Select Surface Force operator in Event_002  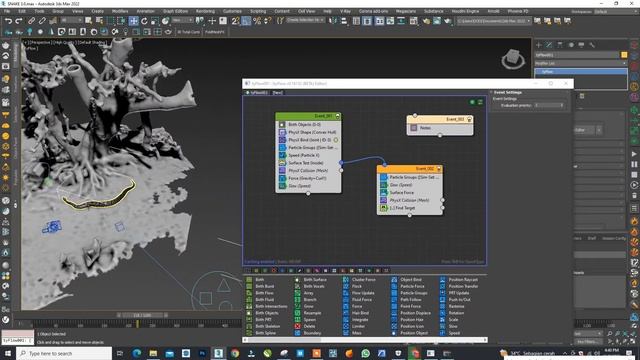coord(409,193)
